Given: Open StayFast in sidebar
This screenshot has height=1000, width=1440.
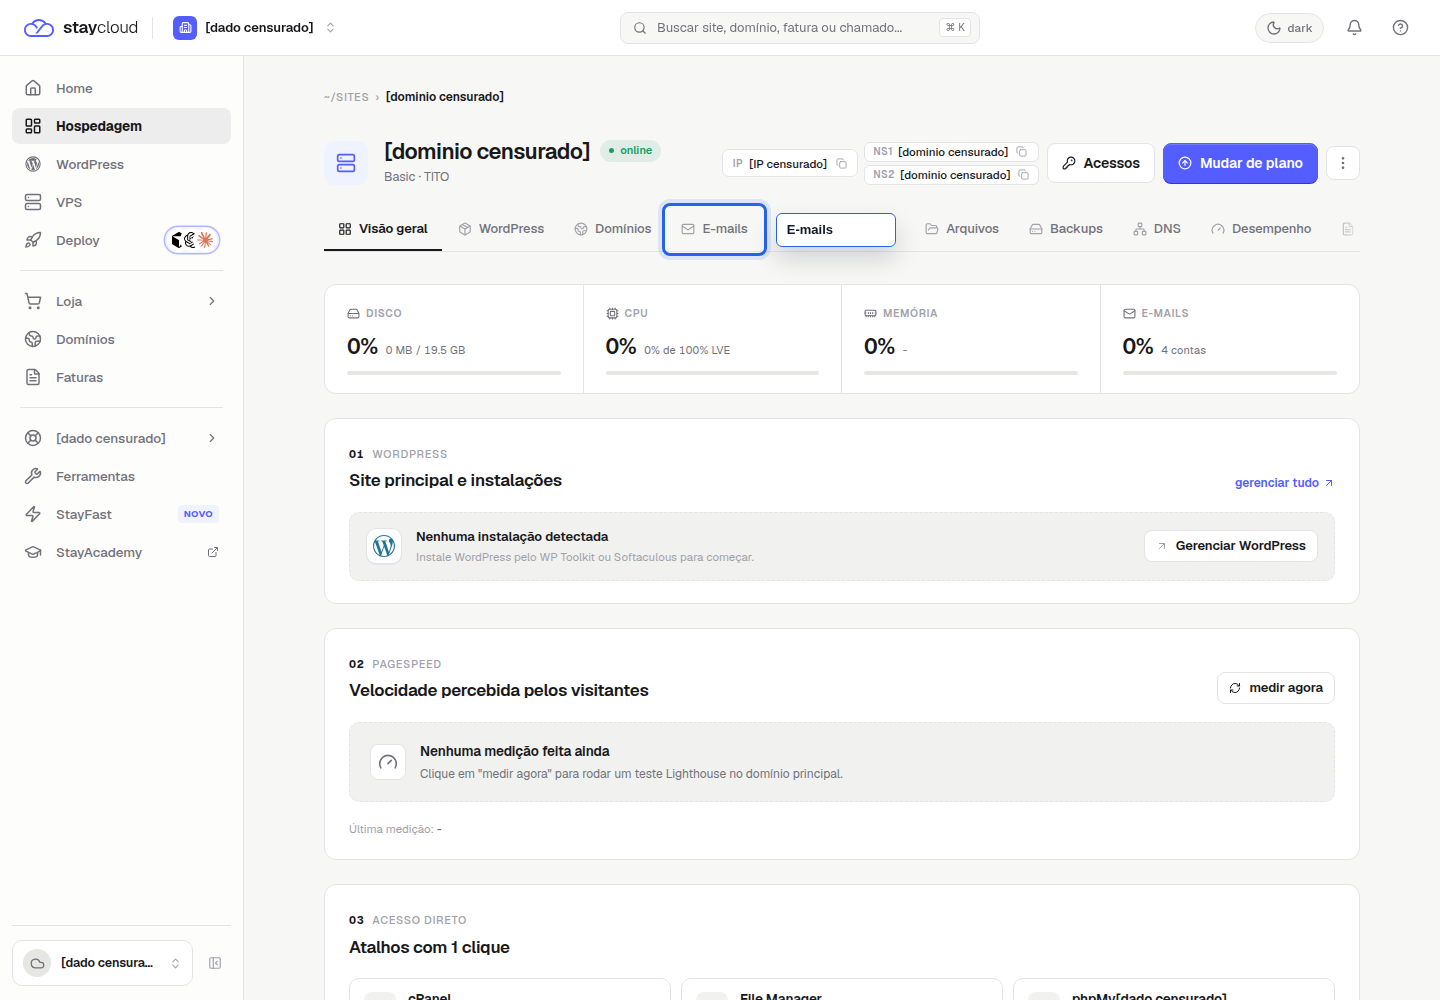Looking at the screenshot, I should [121, 514].
